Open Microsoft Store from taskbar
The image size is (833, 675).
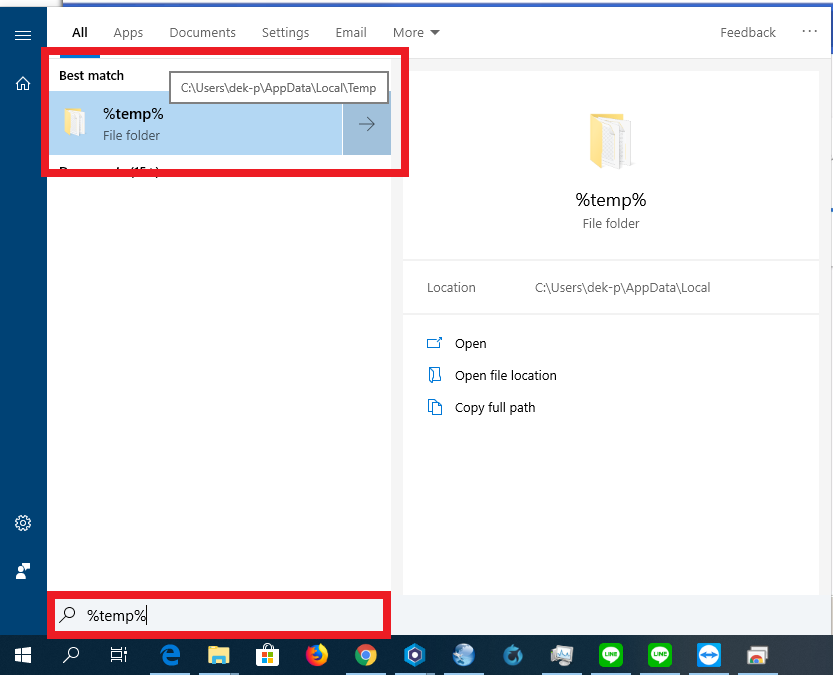[x=268, y=655]
